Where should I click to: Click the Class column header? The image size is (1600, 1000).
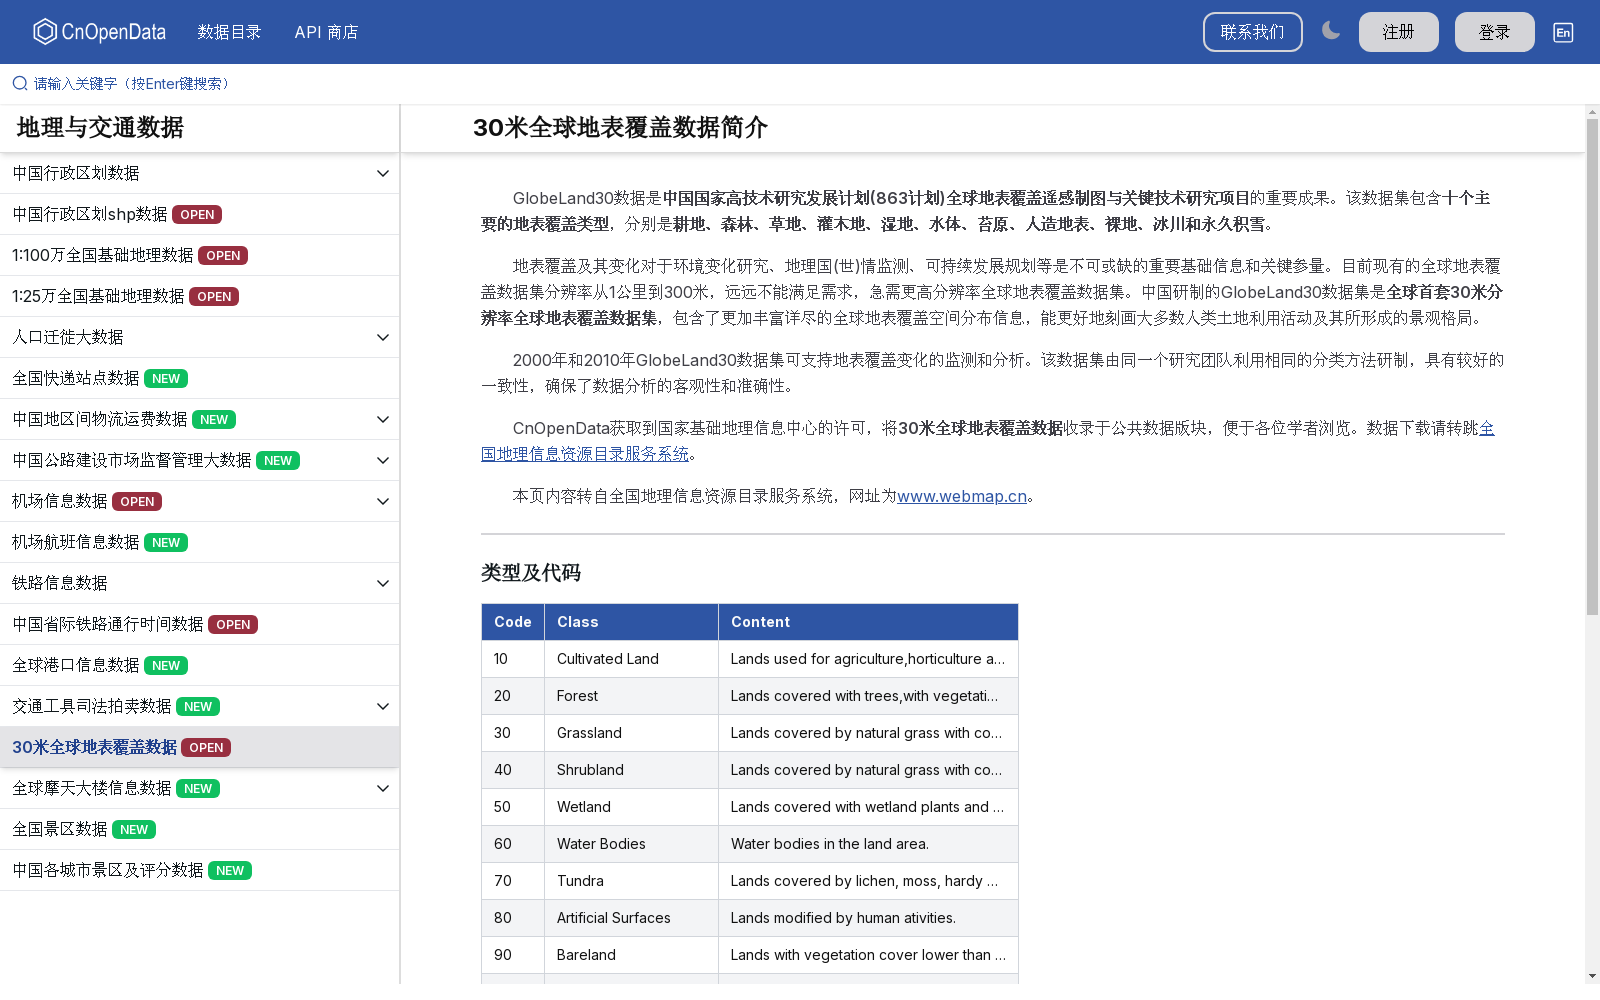[x=631, y=622]
